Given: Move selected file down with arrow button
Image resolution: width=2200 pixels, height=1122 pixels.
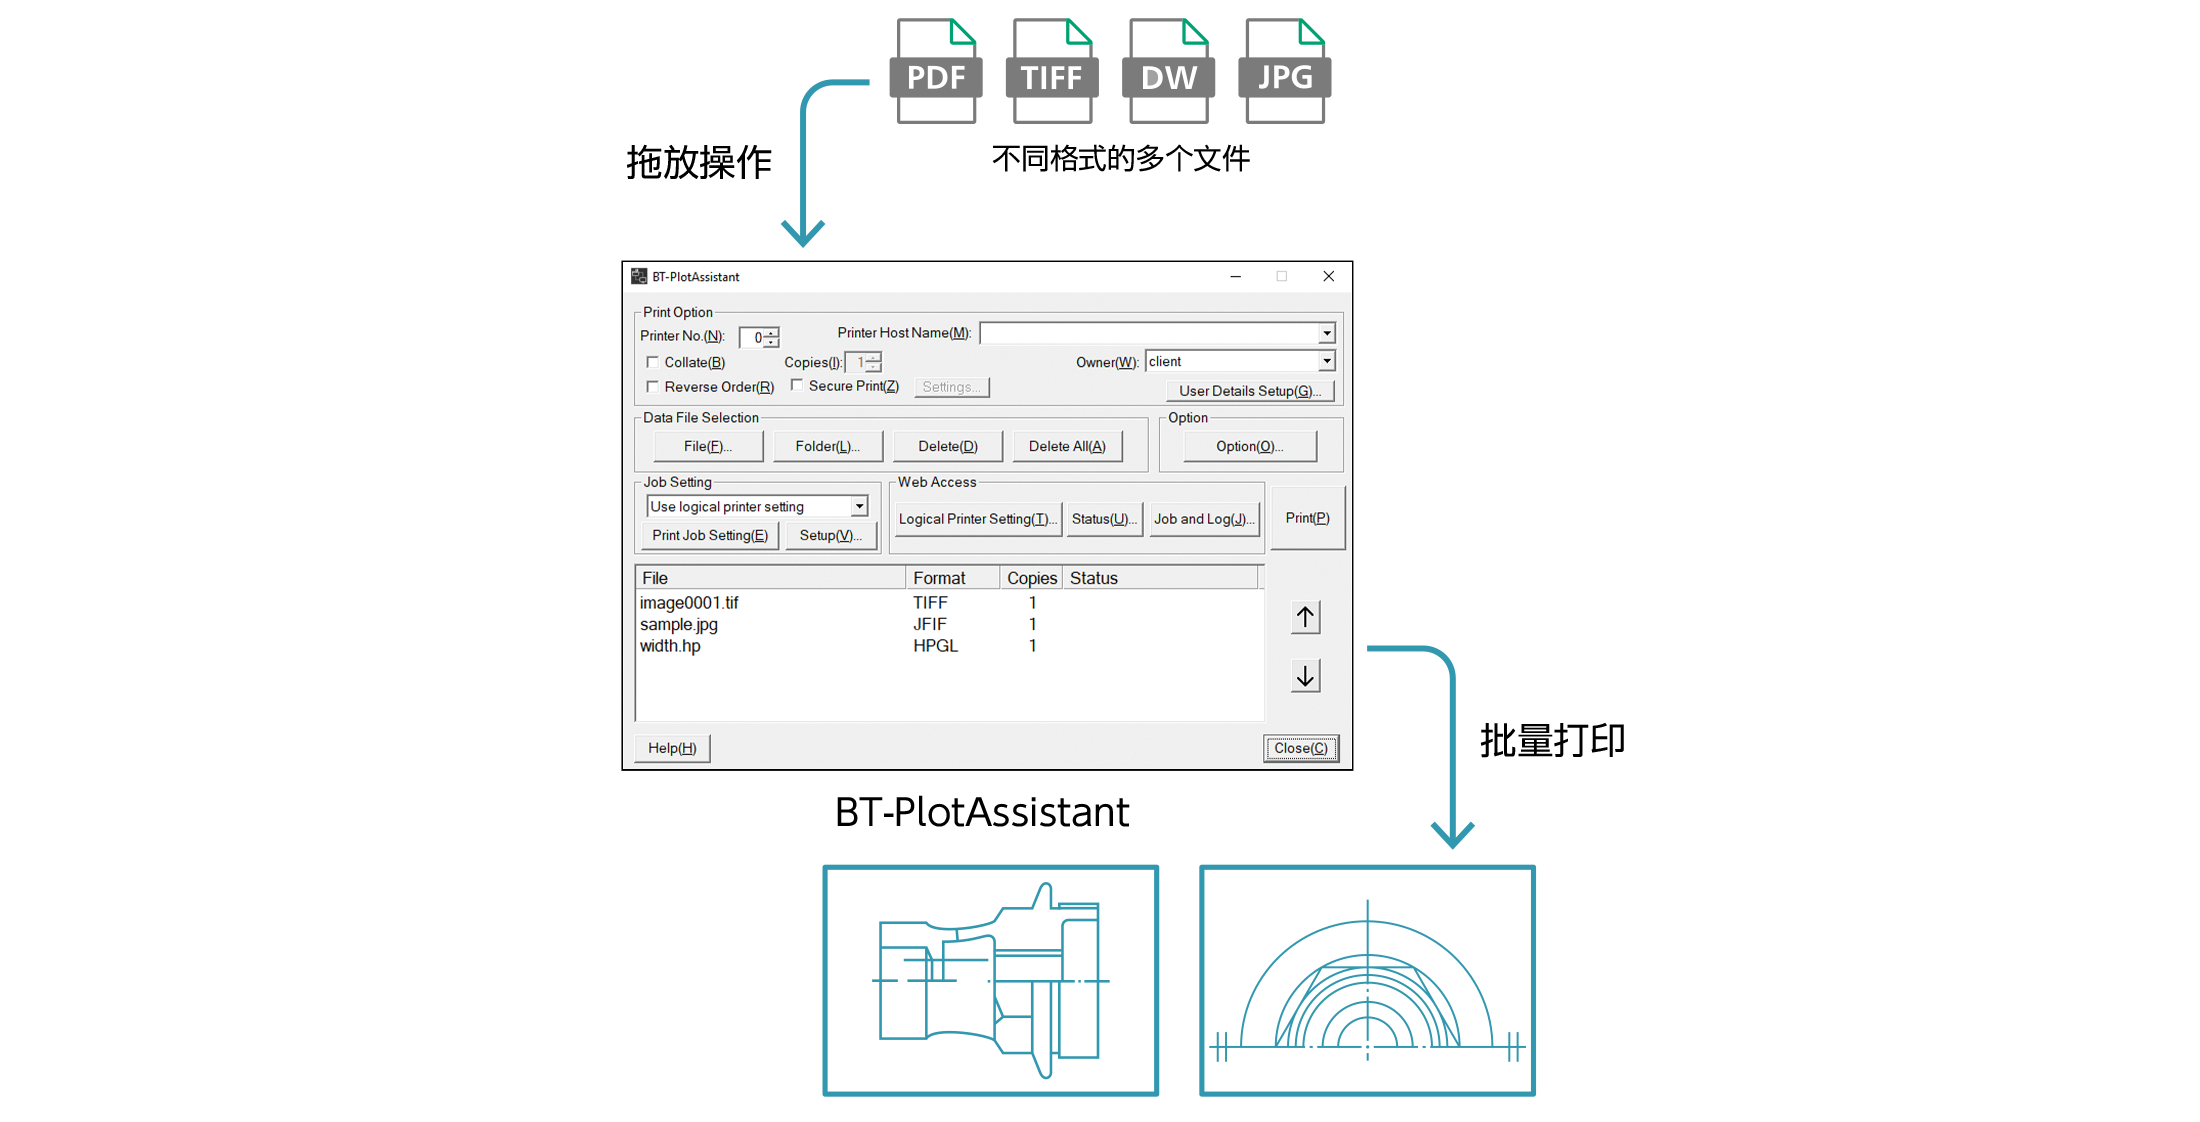Looking at the screenshot, I should (x=1305, y=676).
